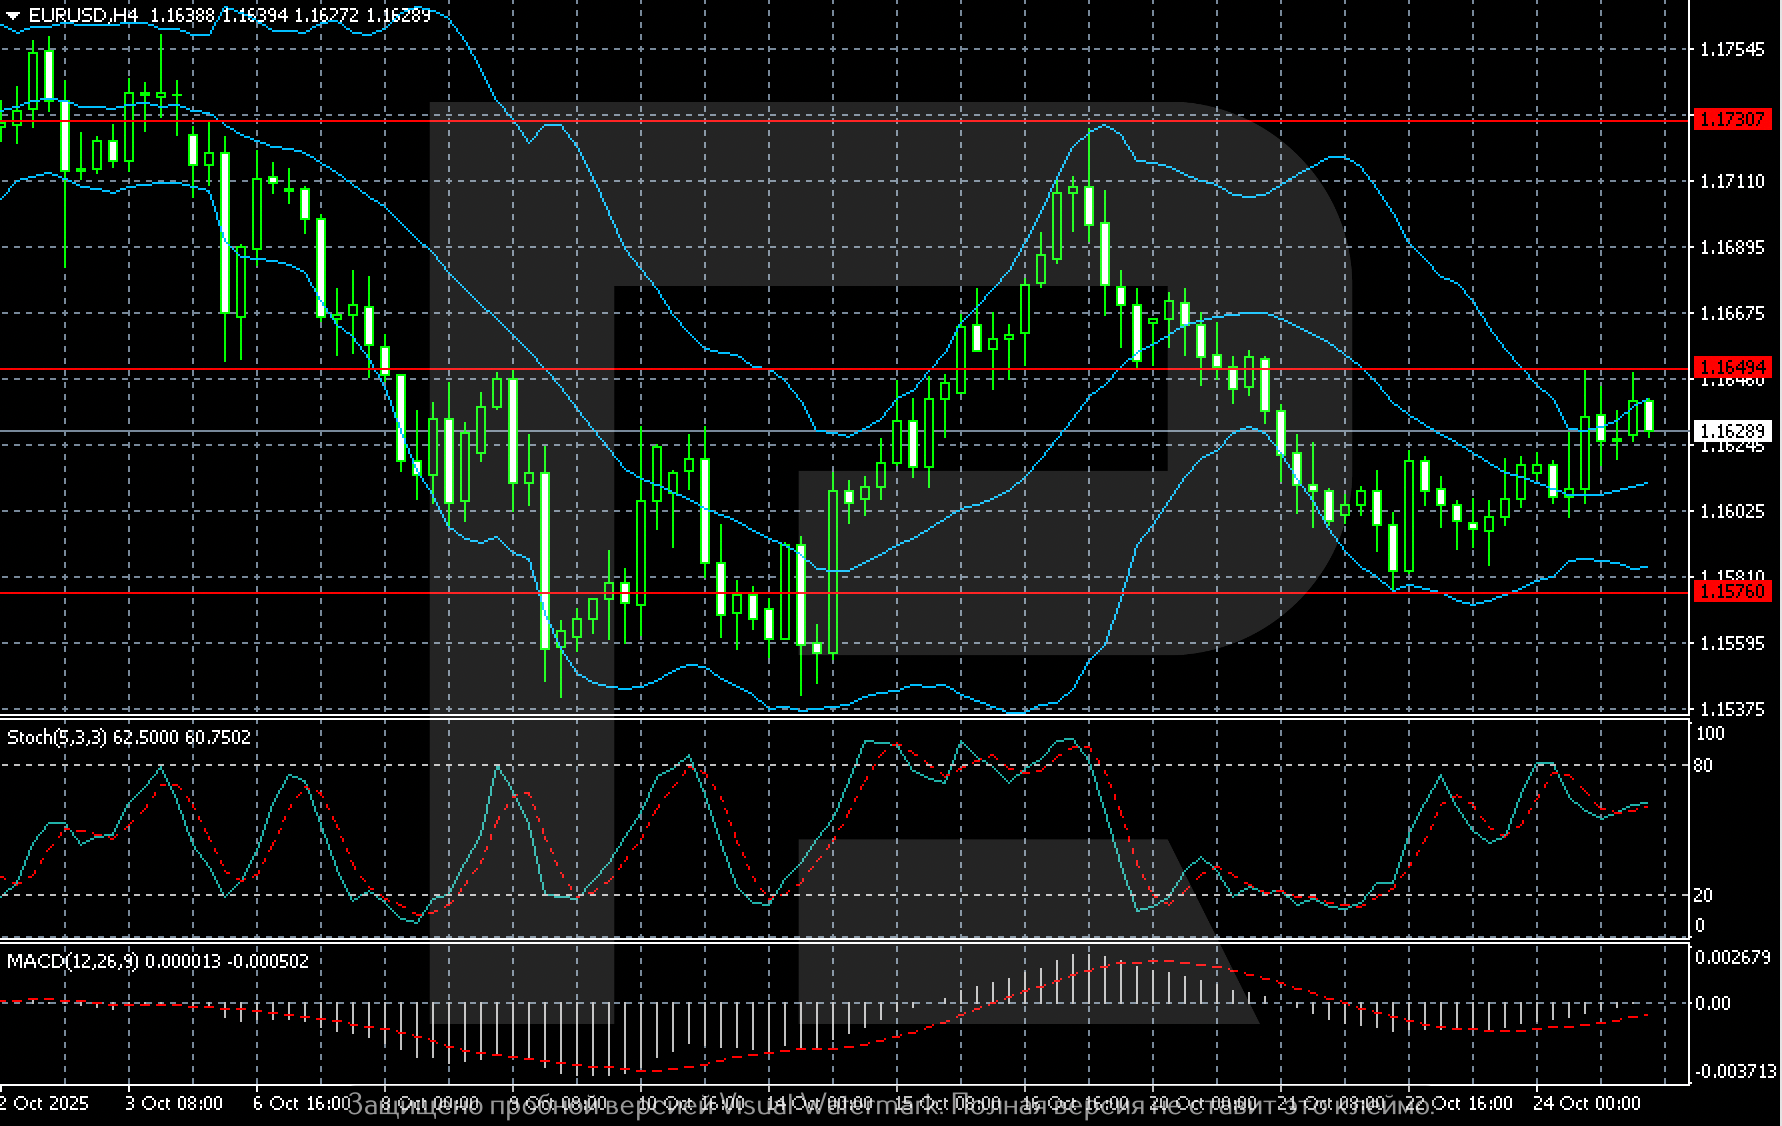Screen dimensions: 1782x1126
Task: Select the red 1.16494 price level label
Action: click(1730, 368)
